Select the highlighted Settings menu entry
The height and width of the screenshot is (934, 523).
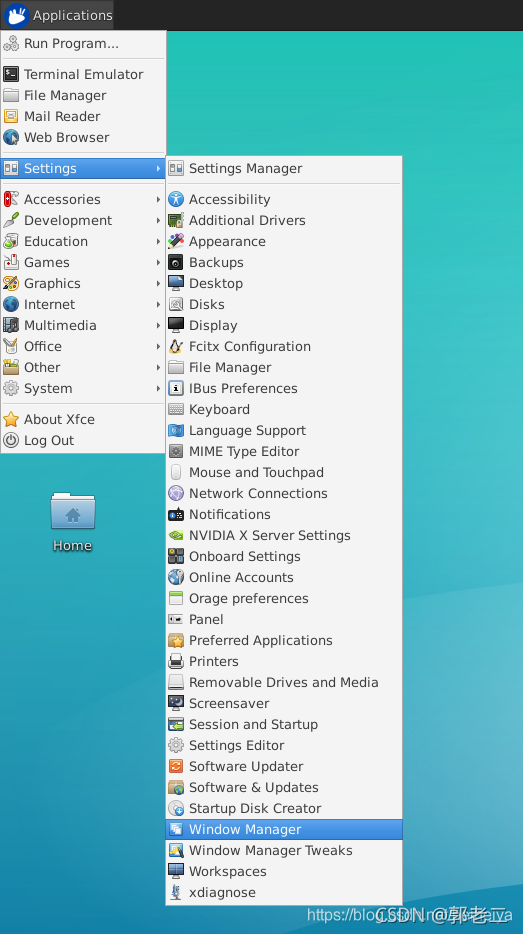click(83, 169)
